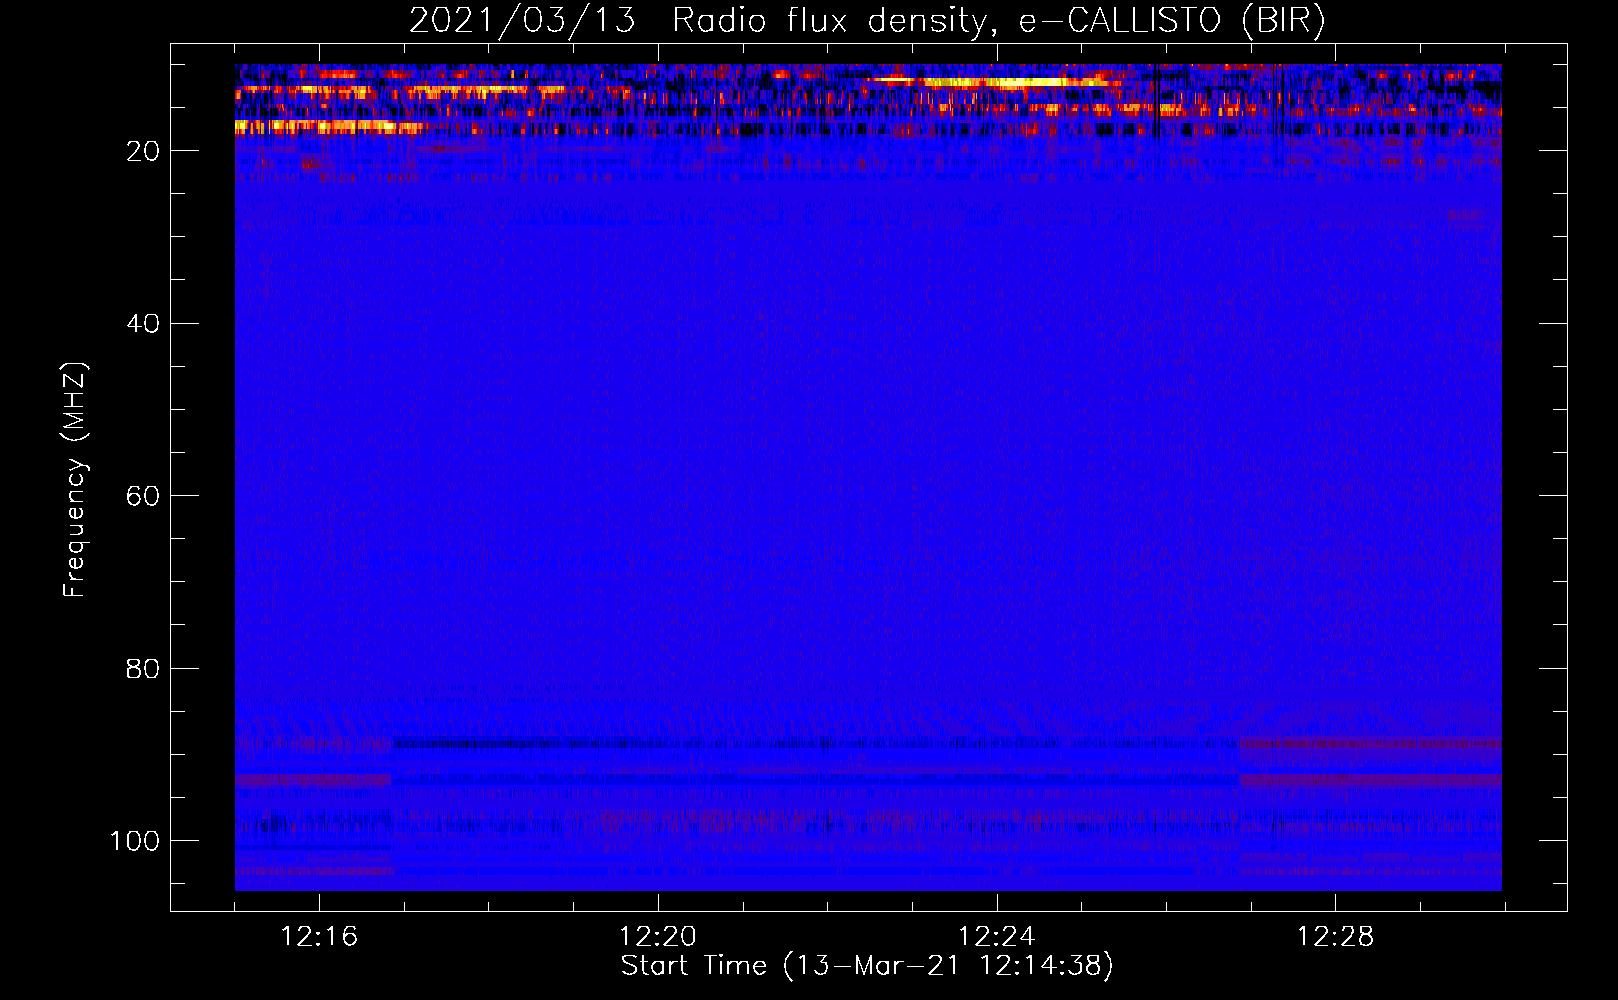Click the plot title '2021/03/13 Radio flux density, e-CALLISTO (BIR)'
Image resolution: width=1618 pixels, height=1000 pixels.
(x=867, y=21)
